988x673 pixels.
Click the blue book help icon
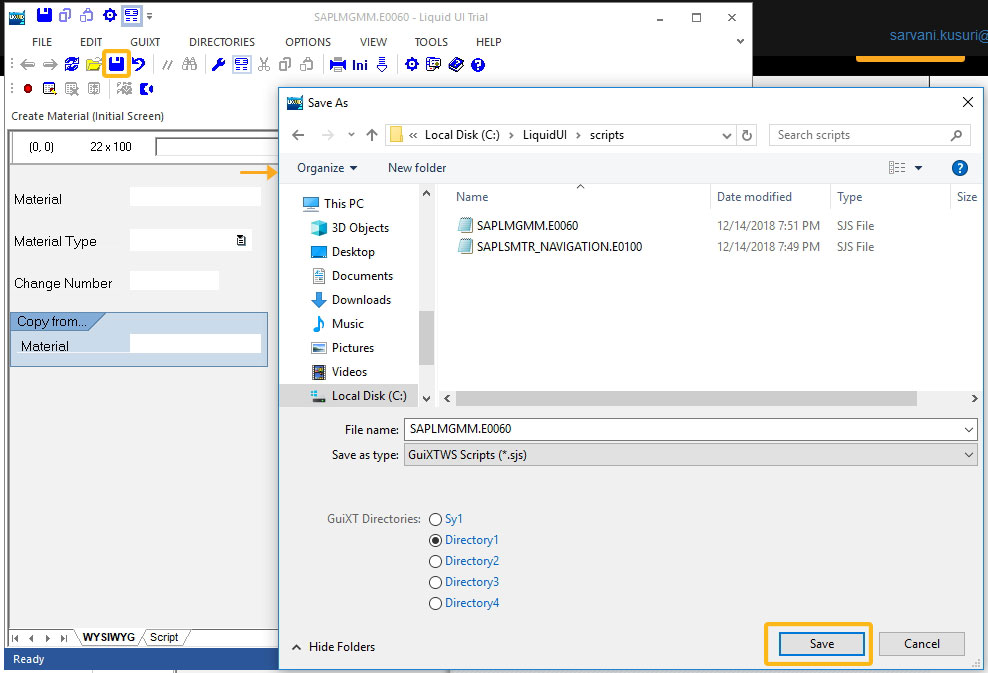[x=456, y=64]
